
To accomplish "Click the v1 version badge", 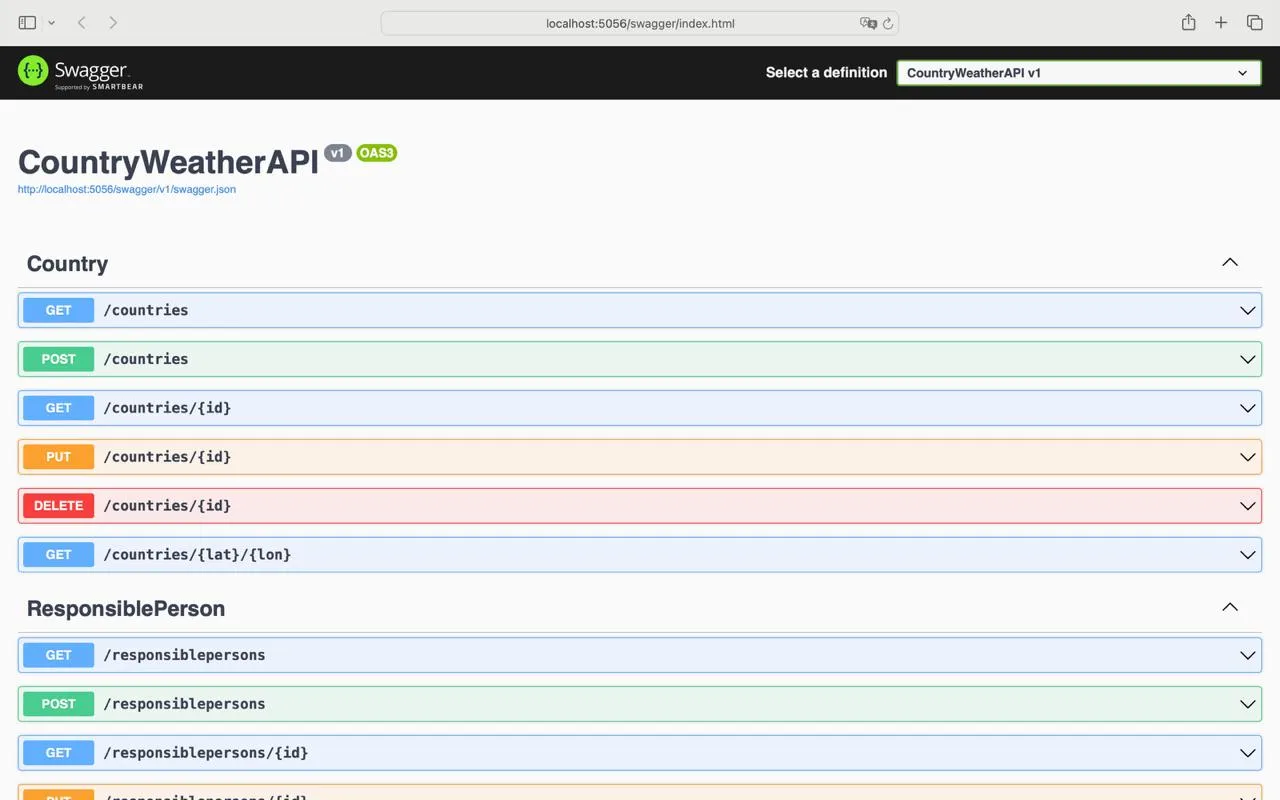I will click(338, 153).
